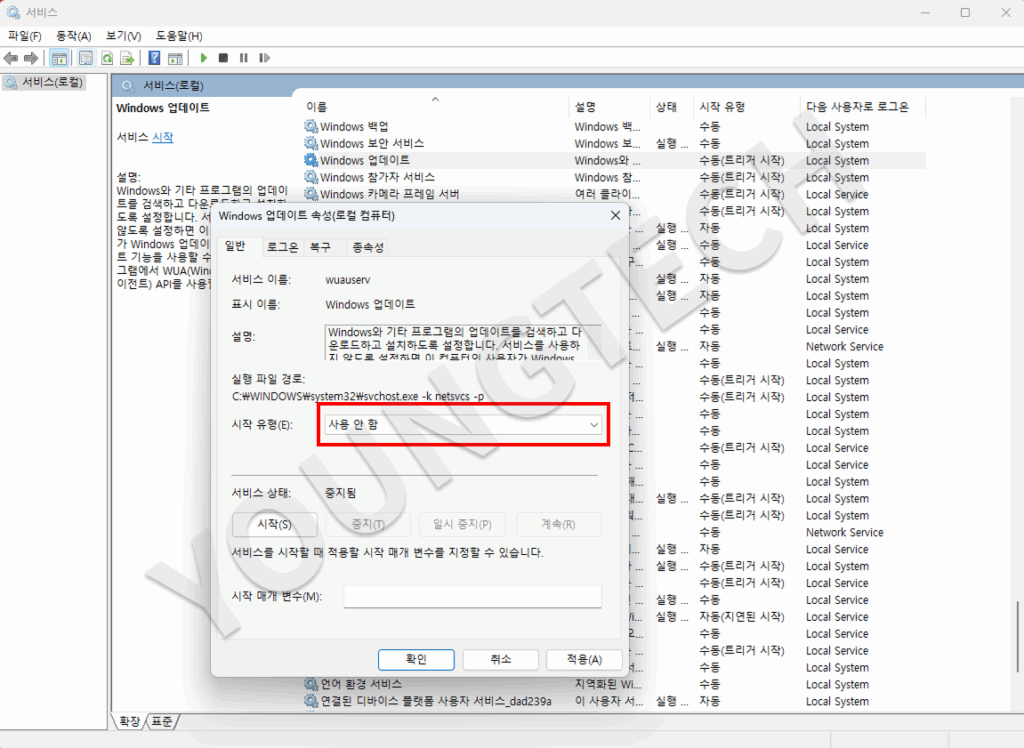Screen dimensions: 1024x748
Task: Click the 서비스 app icon in title bar
Action: pyautogui.click(x=13, y=12)
